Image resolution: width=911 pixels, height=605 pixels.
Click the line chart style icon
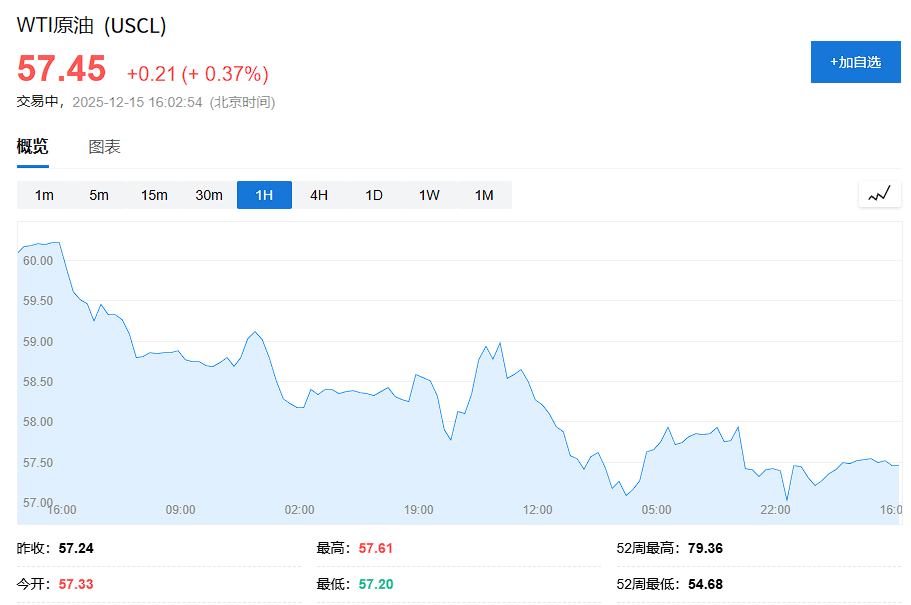[x=878, y=194]
